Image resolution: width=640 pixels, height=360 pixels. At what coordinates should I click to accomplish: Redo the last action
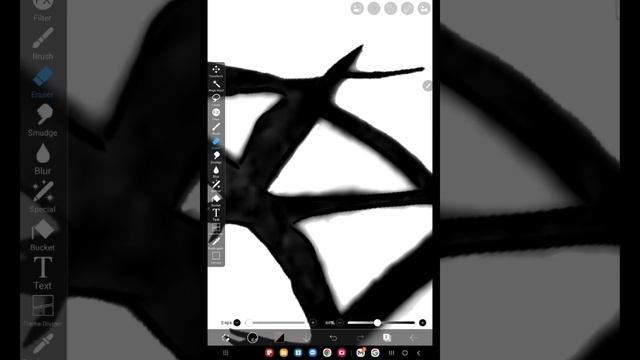point(360,338)
